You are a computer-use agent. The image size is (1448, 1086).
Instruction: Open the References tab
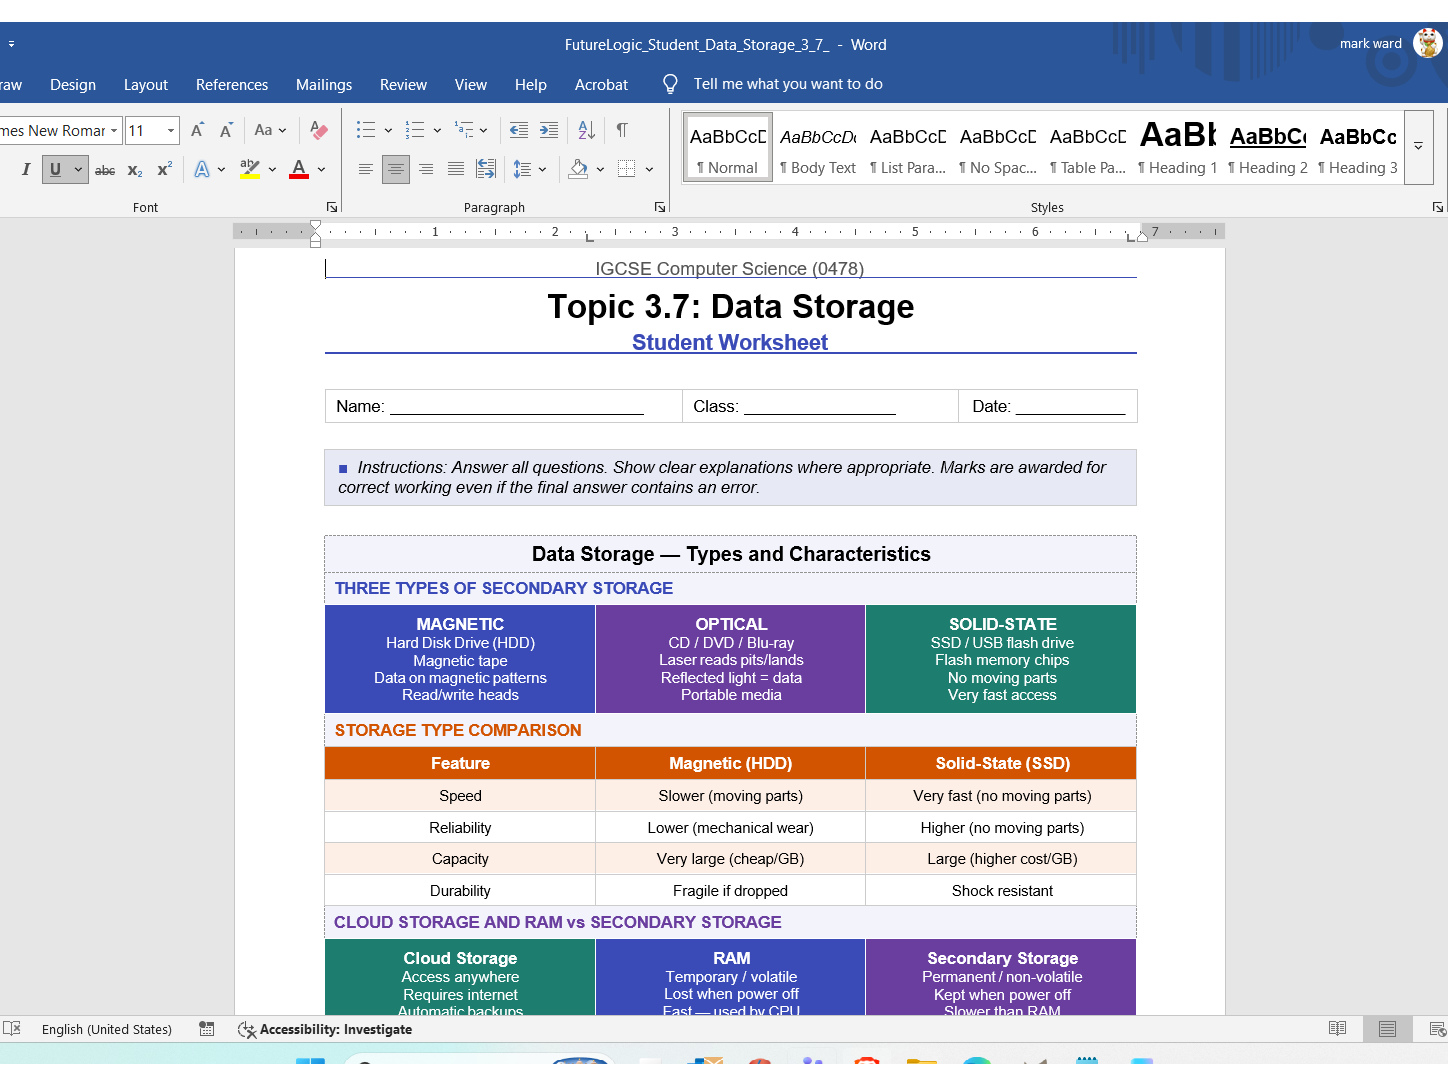232,85
